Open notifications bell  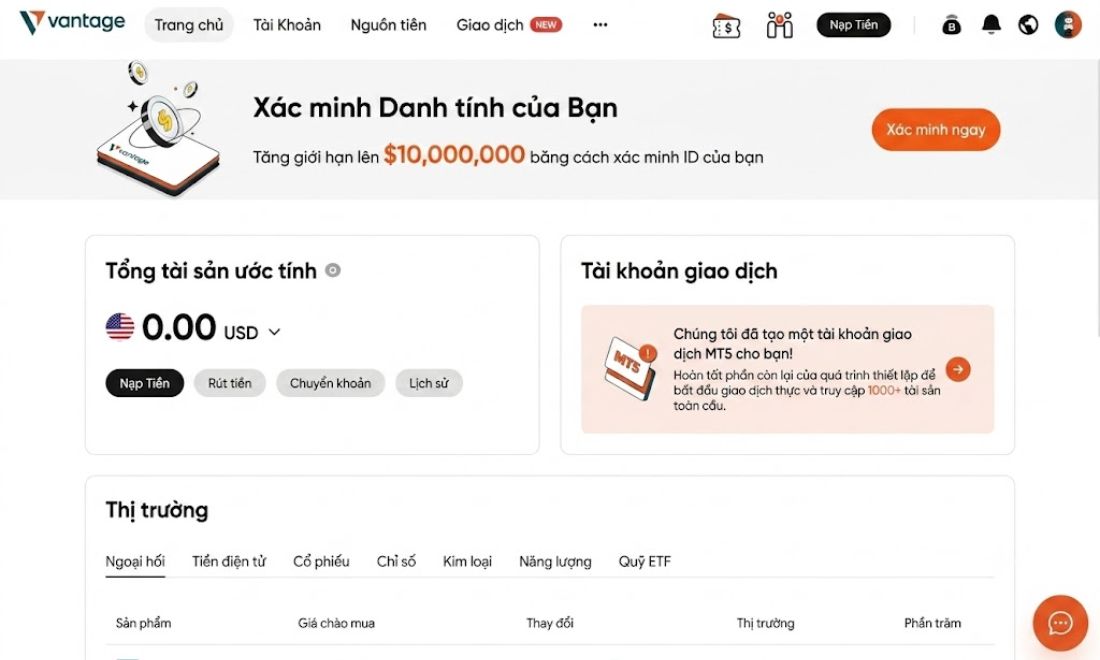[x=991, y=25]
